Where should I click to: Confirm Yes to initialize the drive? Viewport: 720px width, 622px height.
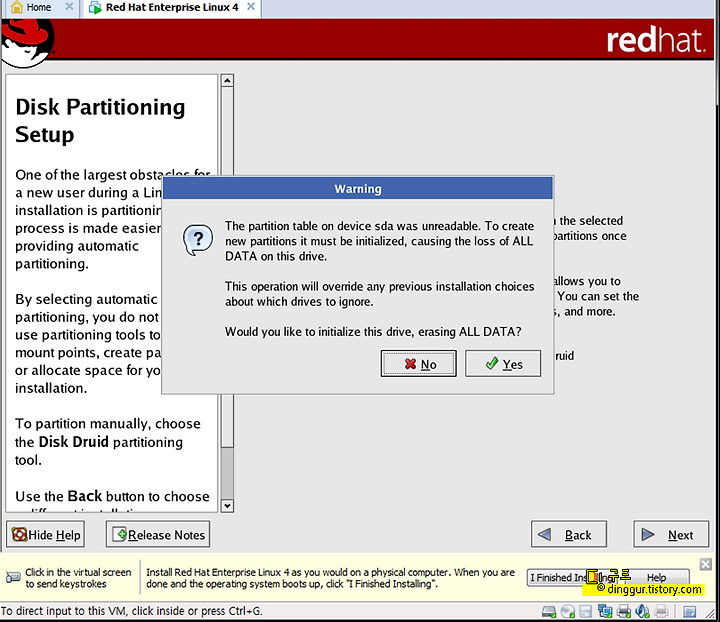coord(503,364)
